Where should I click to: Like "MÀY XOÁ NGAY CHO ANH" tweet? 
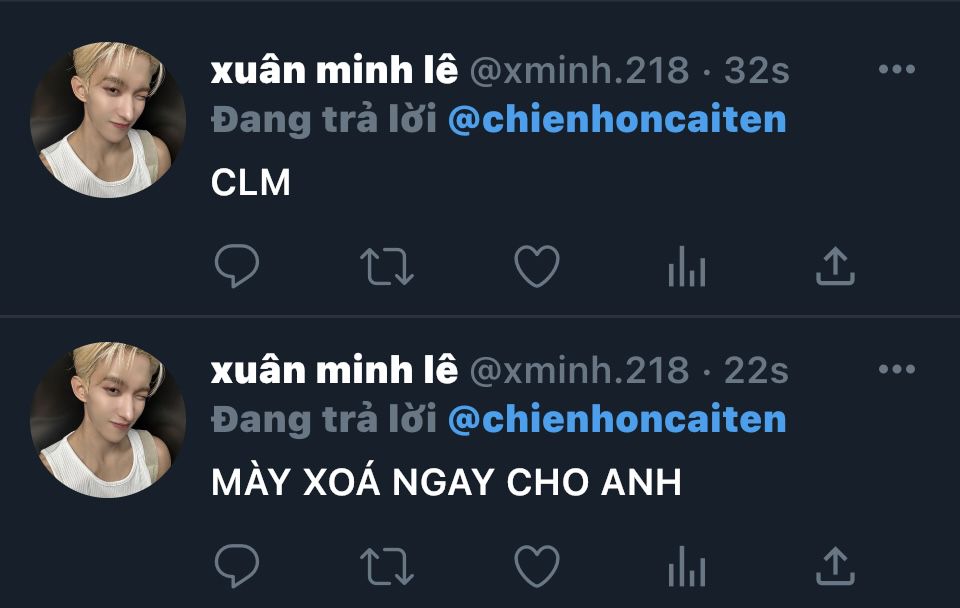537,566
